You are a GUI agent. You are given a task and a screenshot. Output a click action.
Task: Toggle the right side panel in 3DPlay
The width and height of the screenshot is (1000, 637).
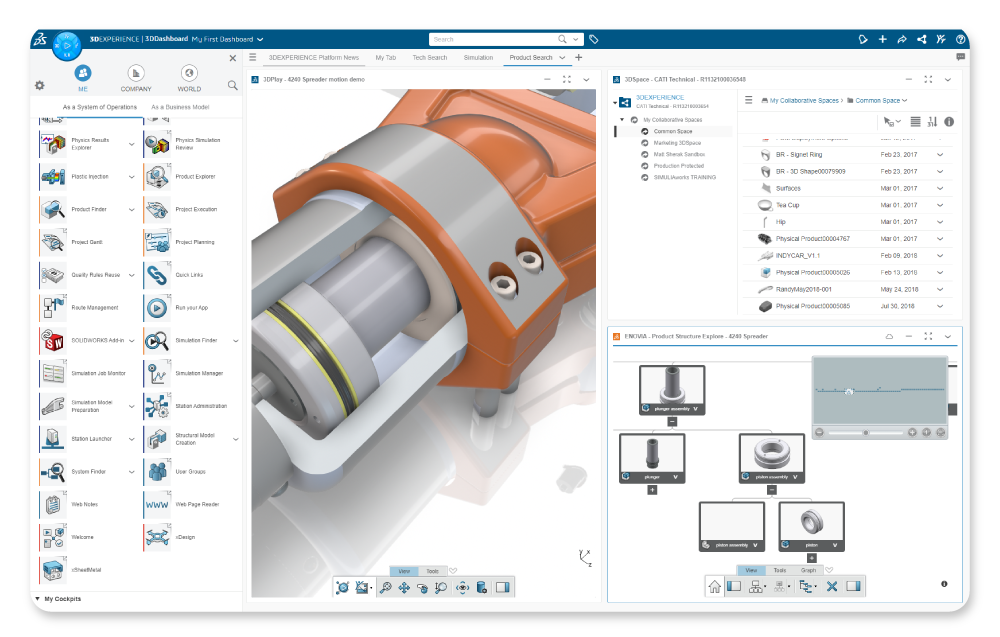[x=503, y=587]
